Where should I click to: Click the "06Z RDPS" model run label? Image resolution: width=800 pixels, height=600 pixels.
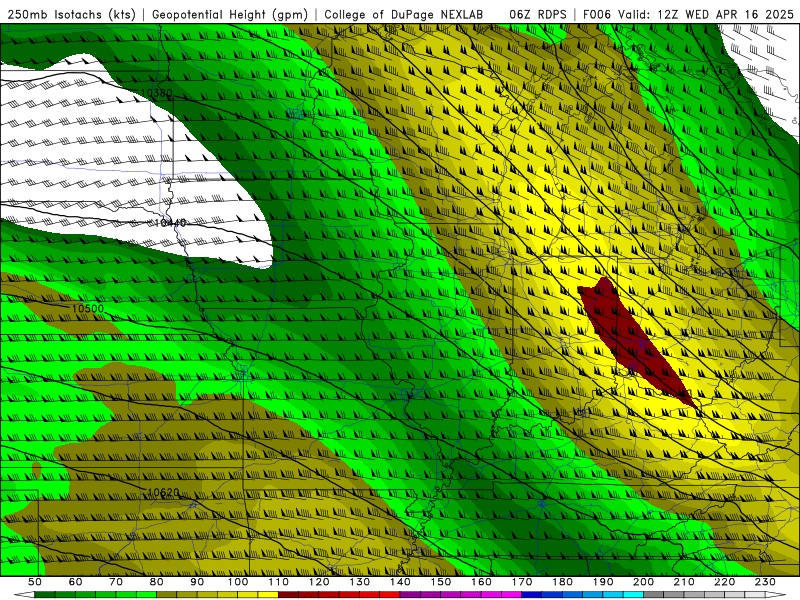point(538,14)
